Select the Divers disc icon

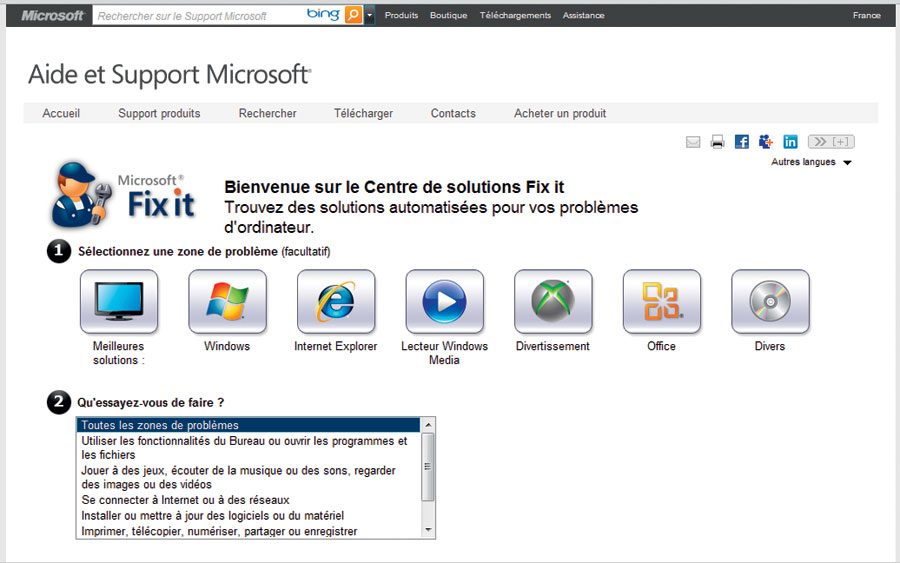click(x=770, y=301)
